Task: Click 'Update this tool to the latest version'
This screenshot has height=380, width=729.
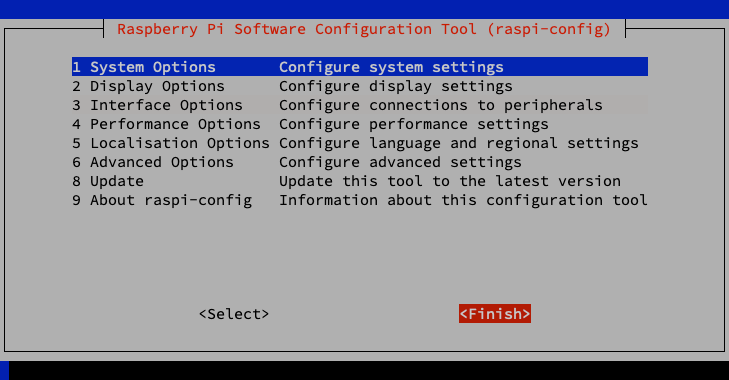Action: click(x=450, y=181)
